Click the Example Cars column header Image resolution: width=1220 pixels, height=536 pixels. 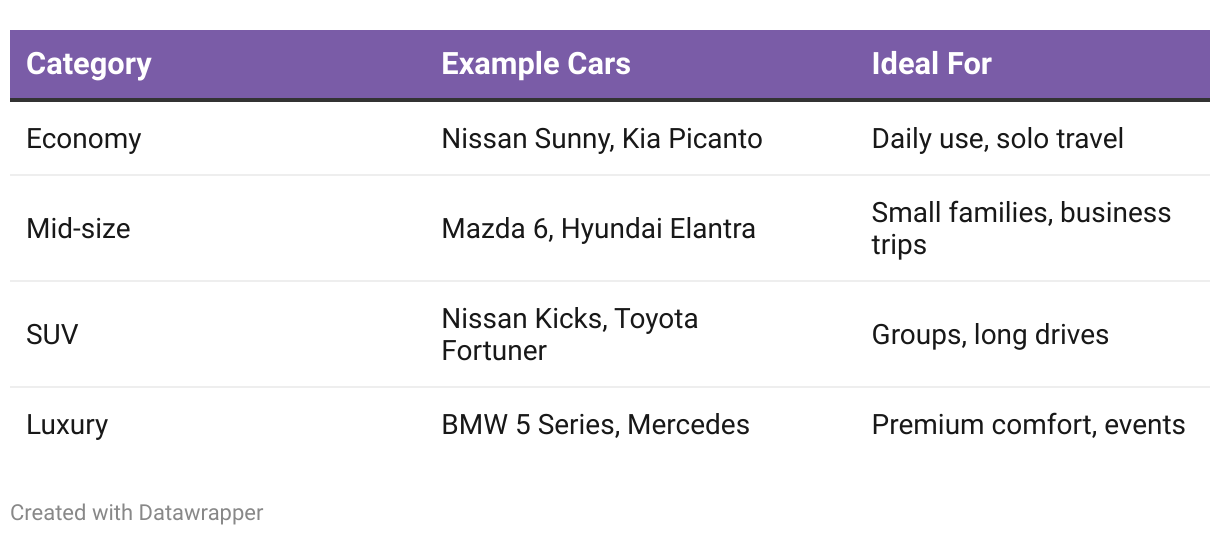pos(535,64)
